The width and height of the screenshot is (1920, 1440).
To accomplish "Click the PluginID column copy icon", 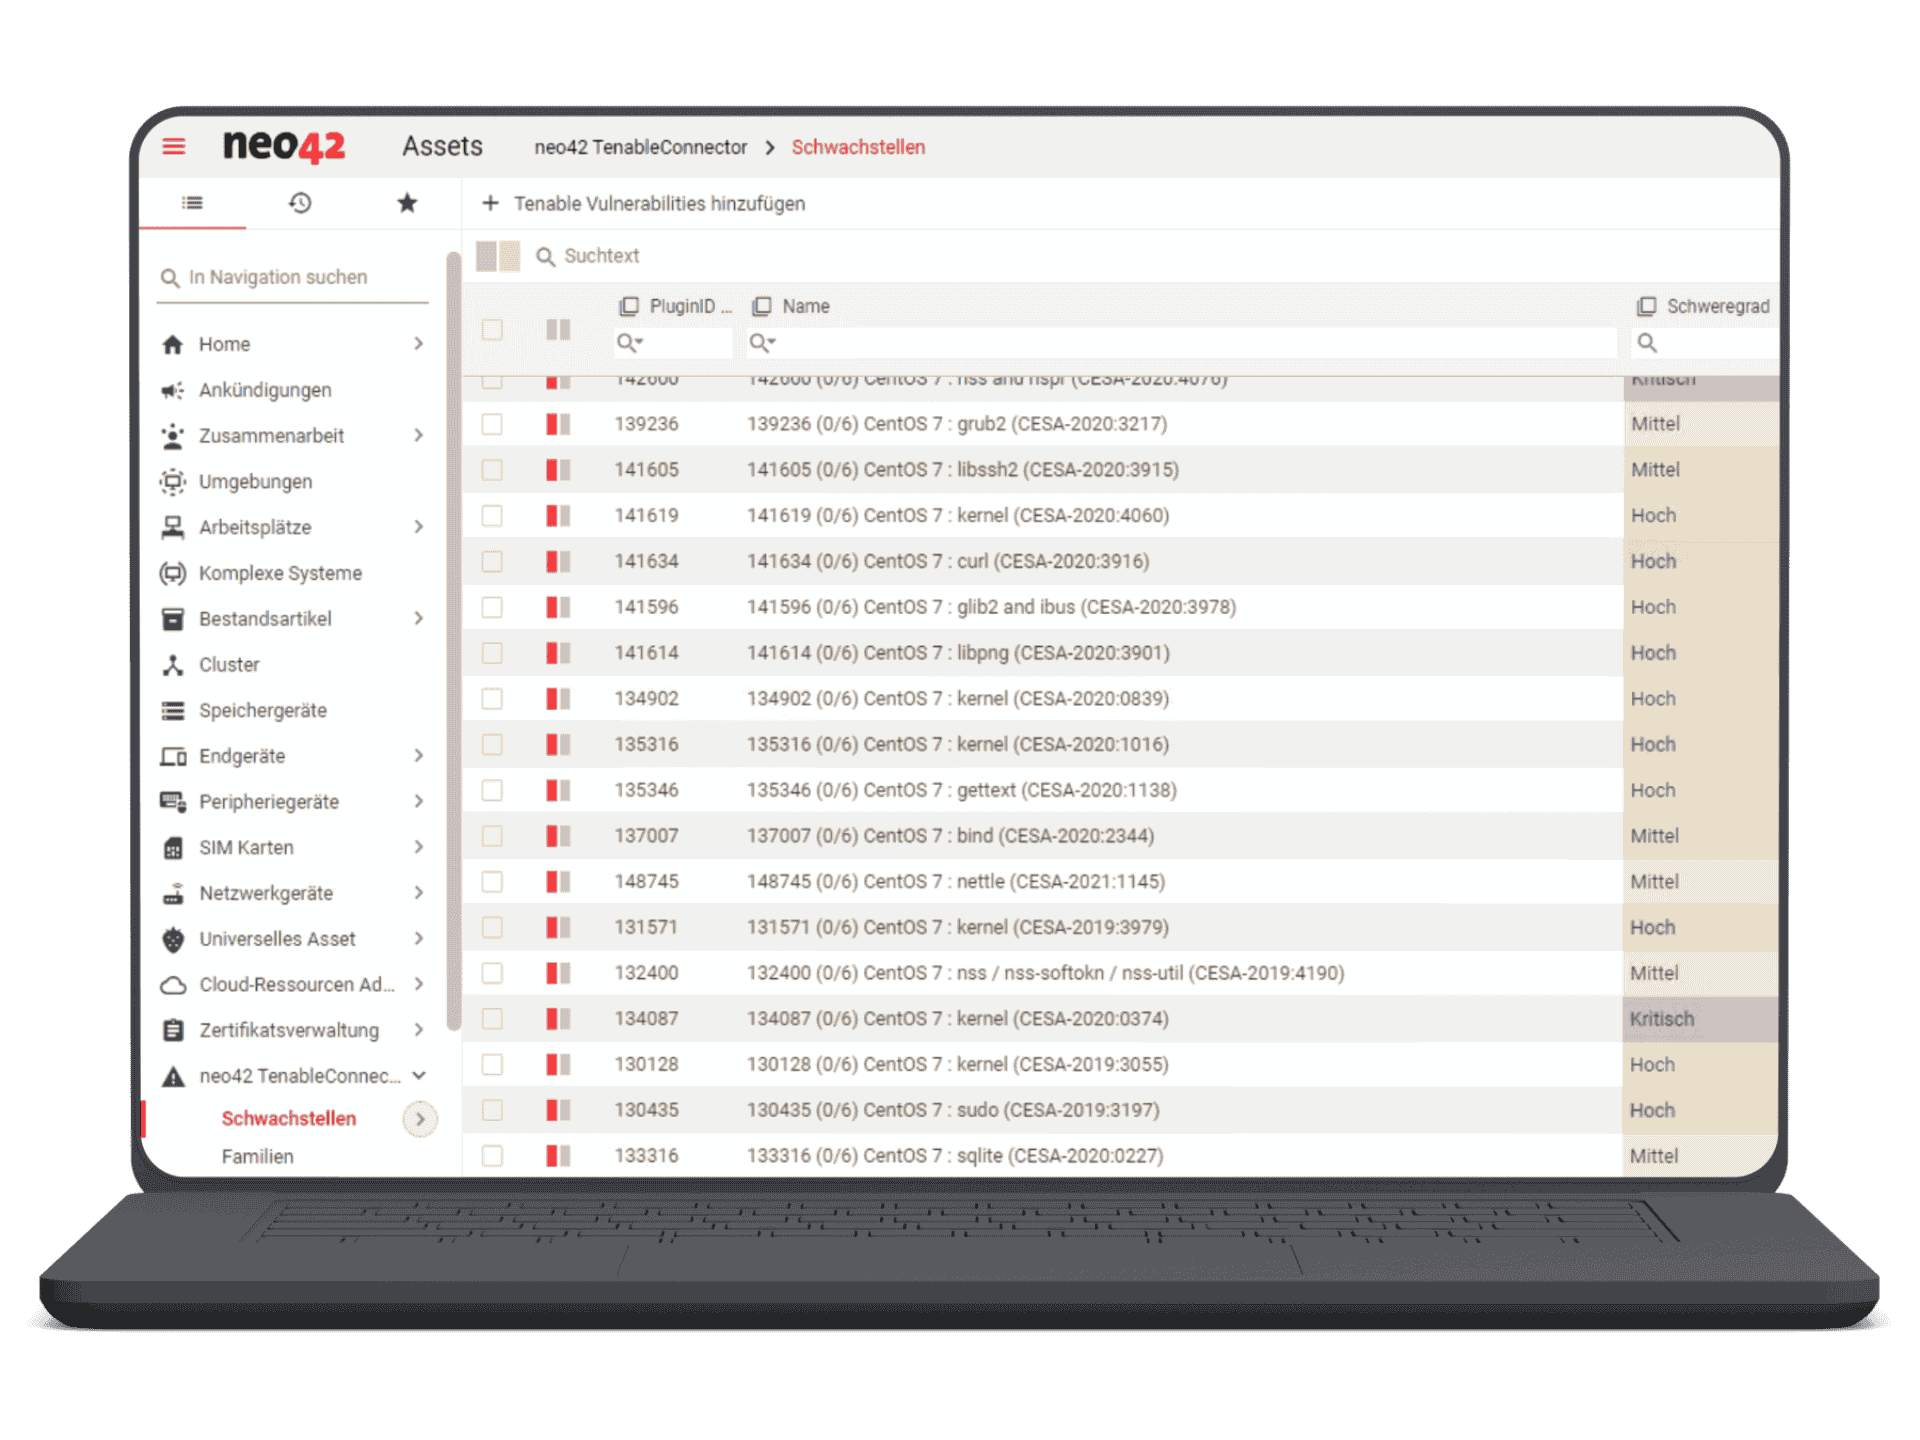I will pyautogui.click(x=629, y=306).
